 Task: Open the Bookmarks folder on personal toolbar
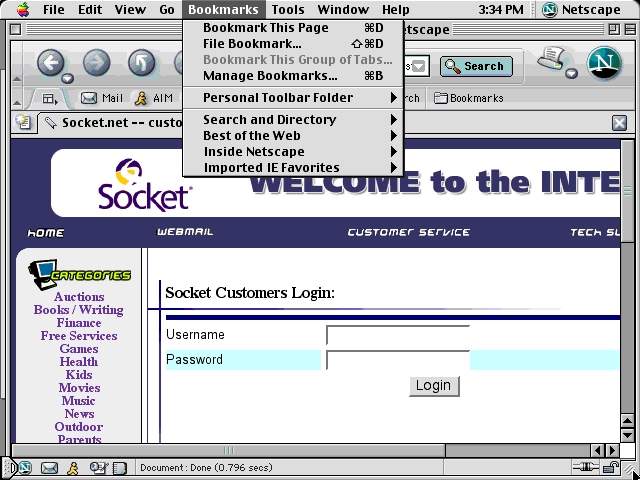[469, 98]
